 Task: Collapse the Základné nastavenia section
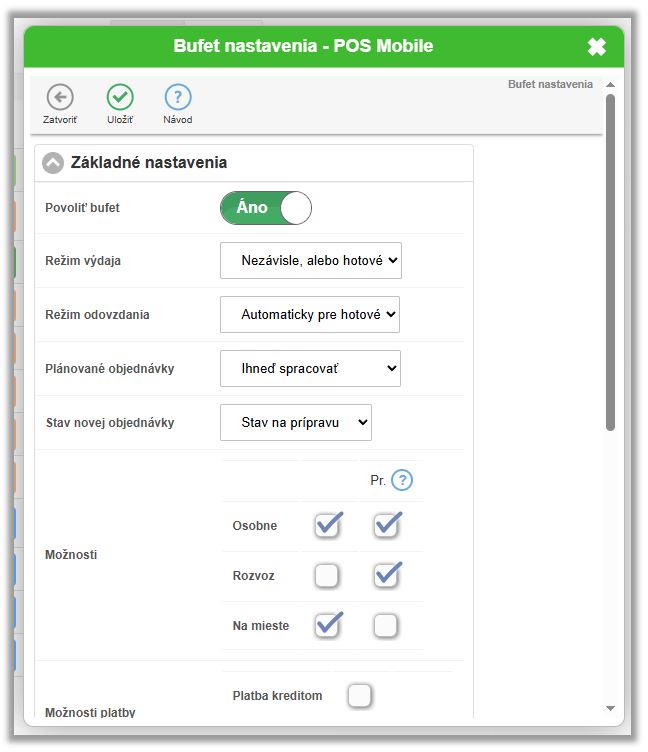pos(53,163)
